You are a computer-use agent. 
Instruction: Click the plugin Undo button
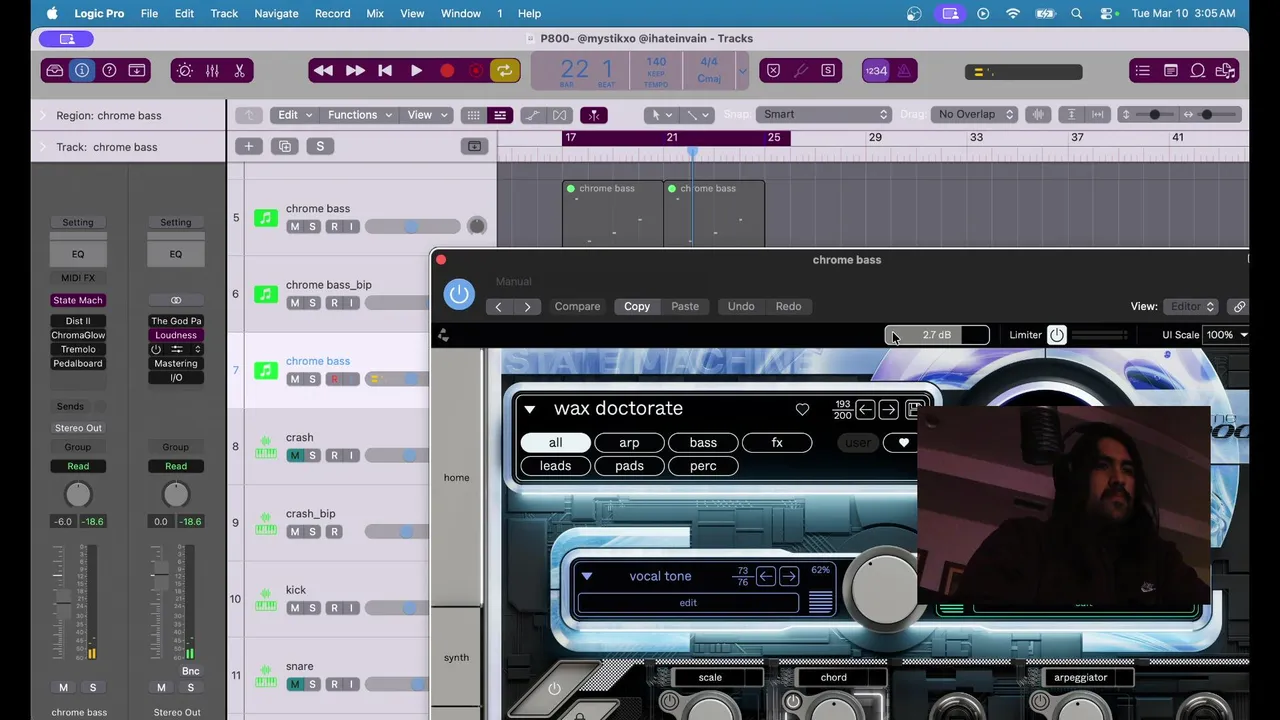(741, 306)
